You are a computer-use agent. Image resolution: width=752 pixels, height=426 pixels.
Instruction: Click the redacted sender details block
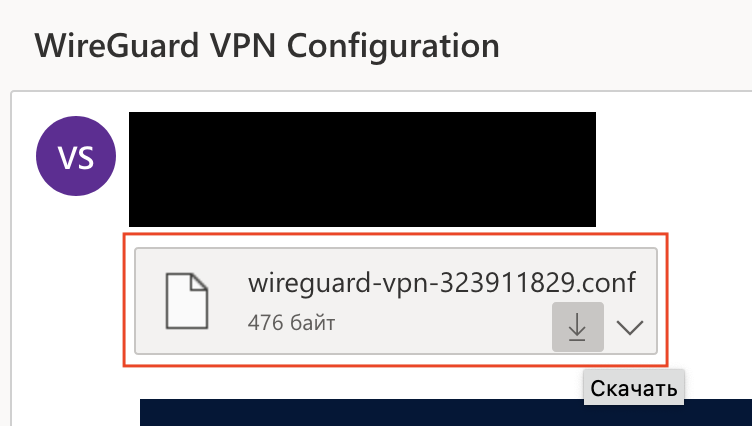coord(362,168)
